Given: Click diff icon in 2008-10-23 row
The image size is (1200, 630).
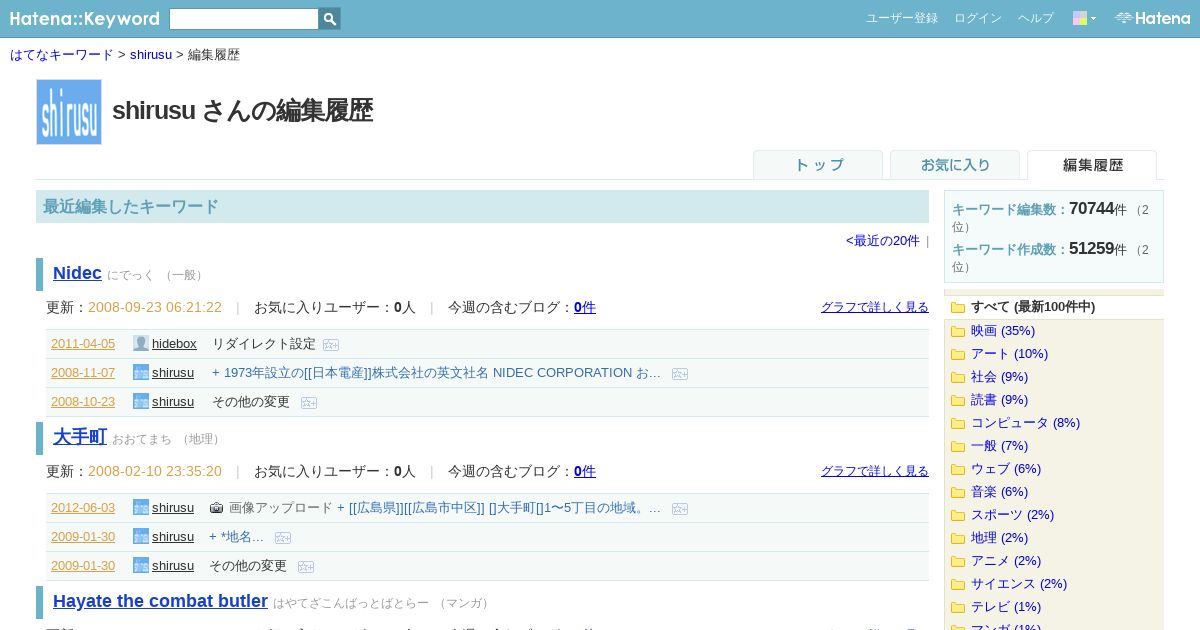Looking at the screenshot, I should (309, 403).
